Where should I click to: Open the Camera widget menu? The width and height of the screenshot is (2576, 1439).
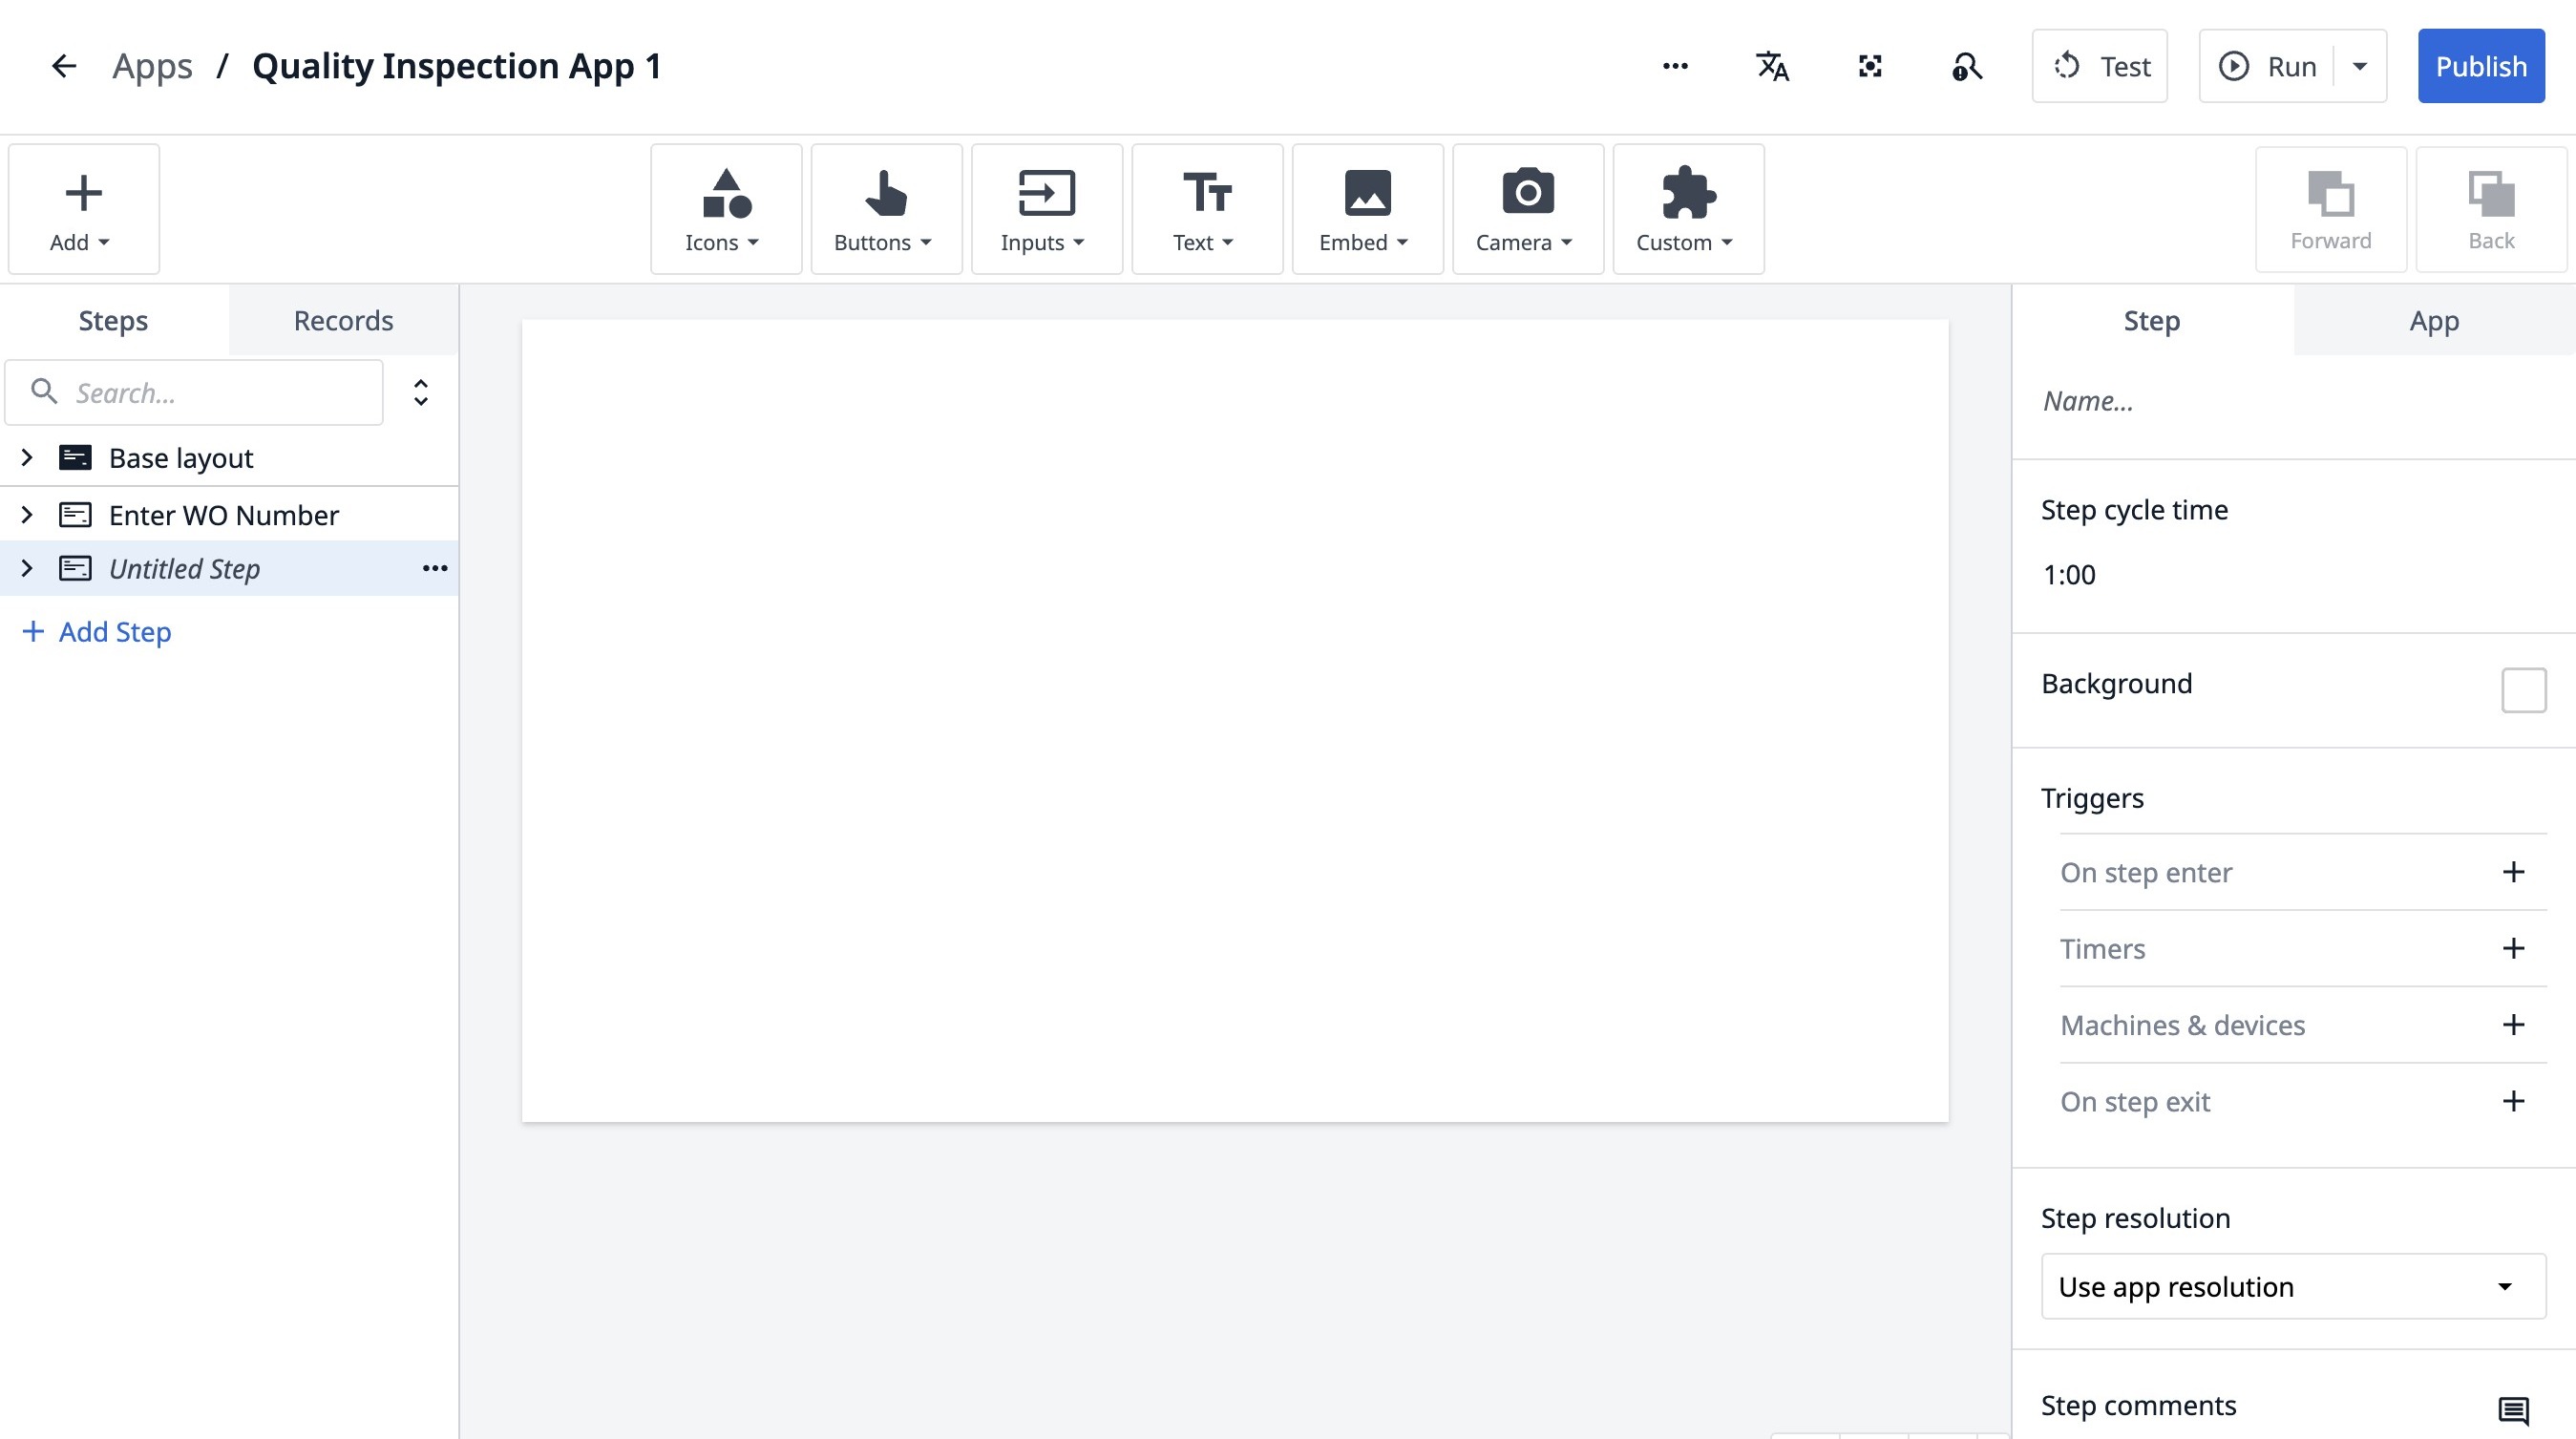1527,209
